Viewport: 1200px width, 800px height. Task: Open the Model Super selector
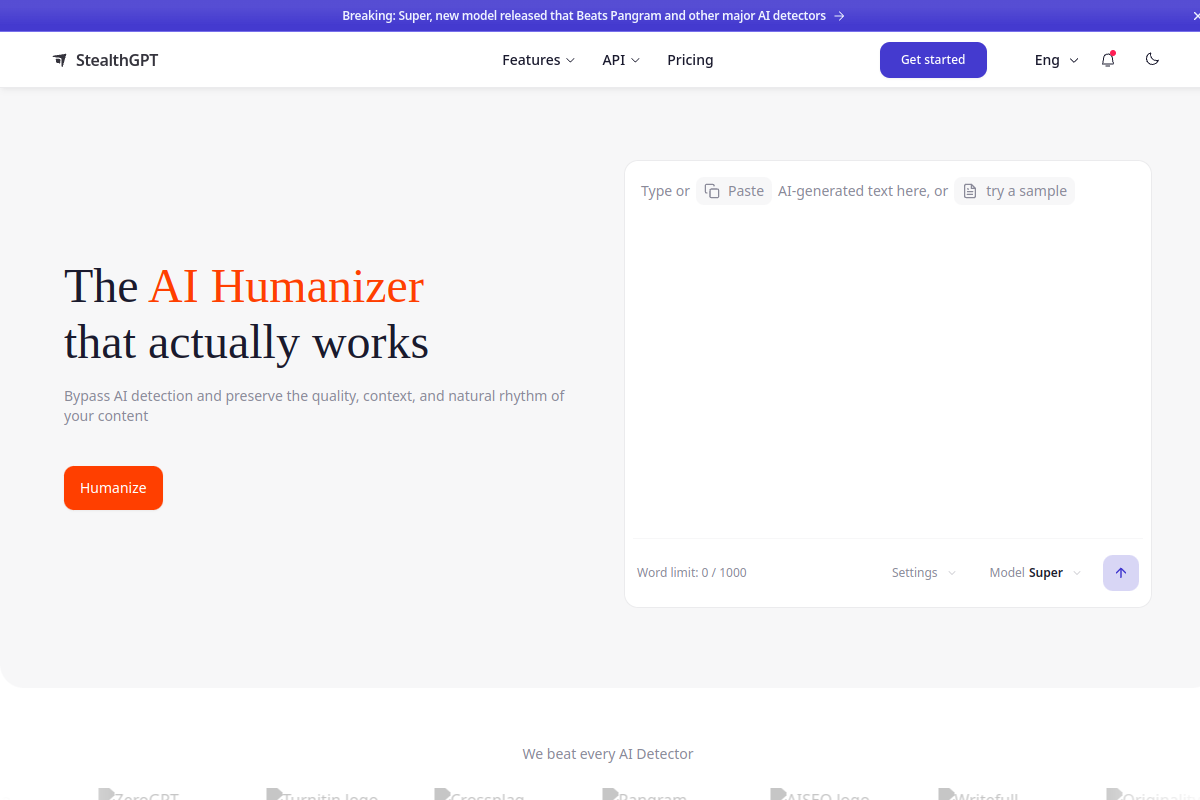(x=1035, y=573)
